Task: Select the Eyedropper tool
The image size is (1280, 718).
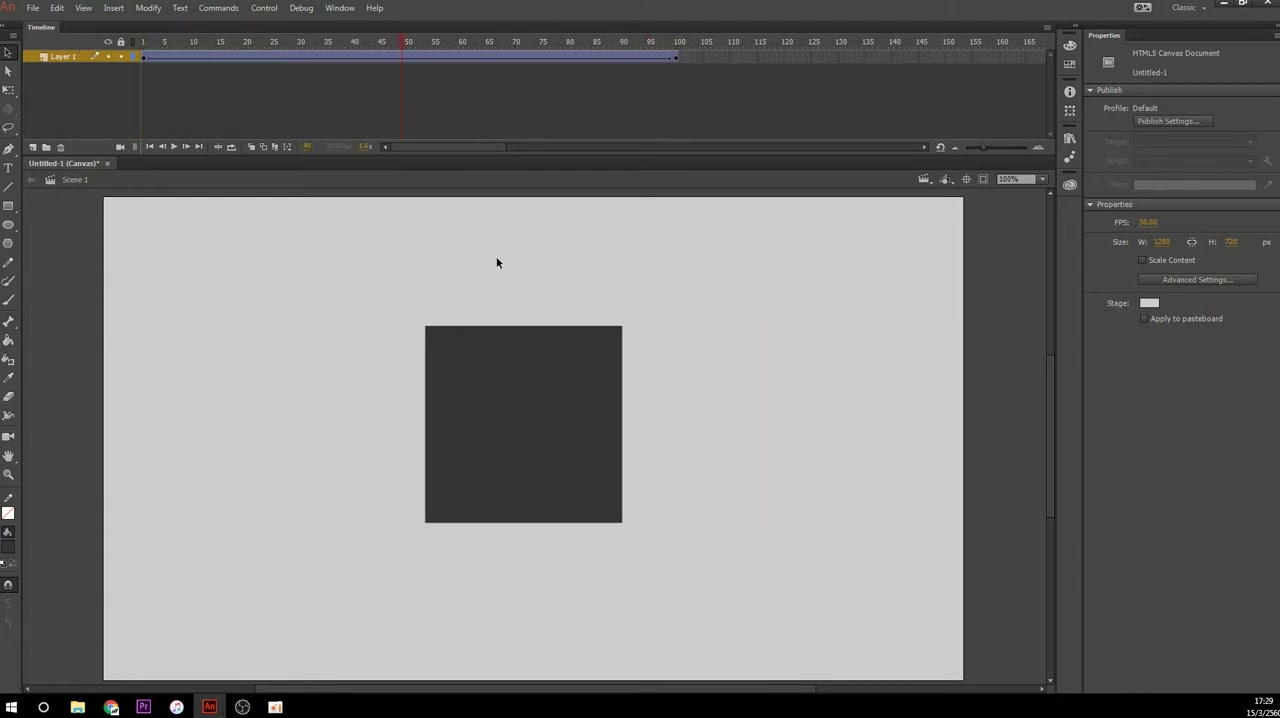Action: (8, 378)
